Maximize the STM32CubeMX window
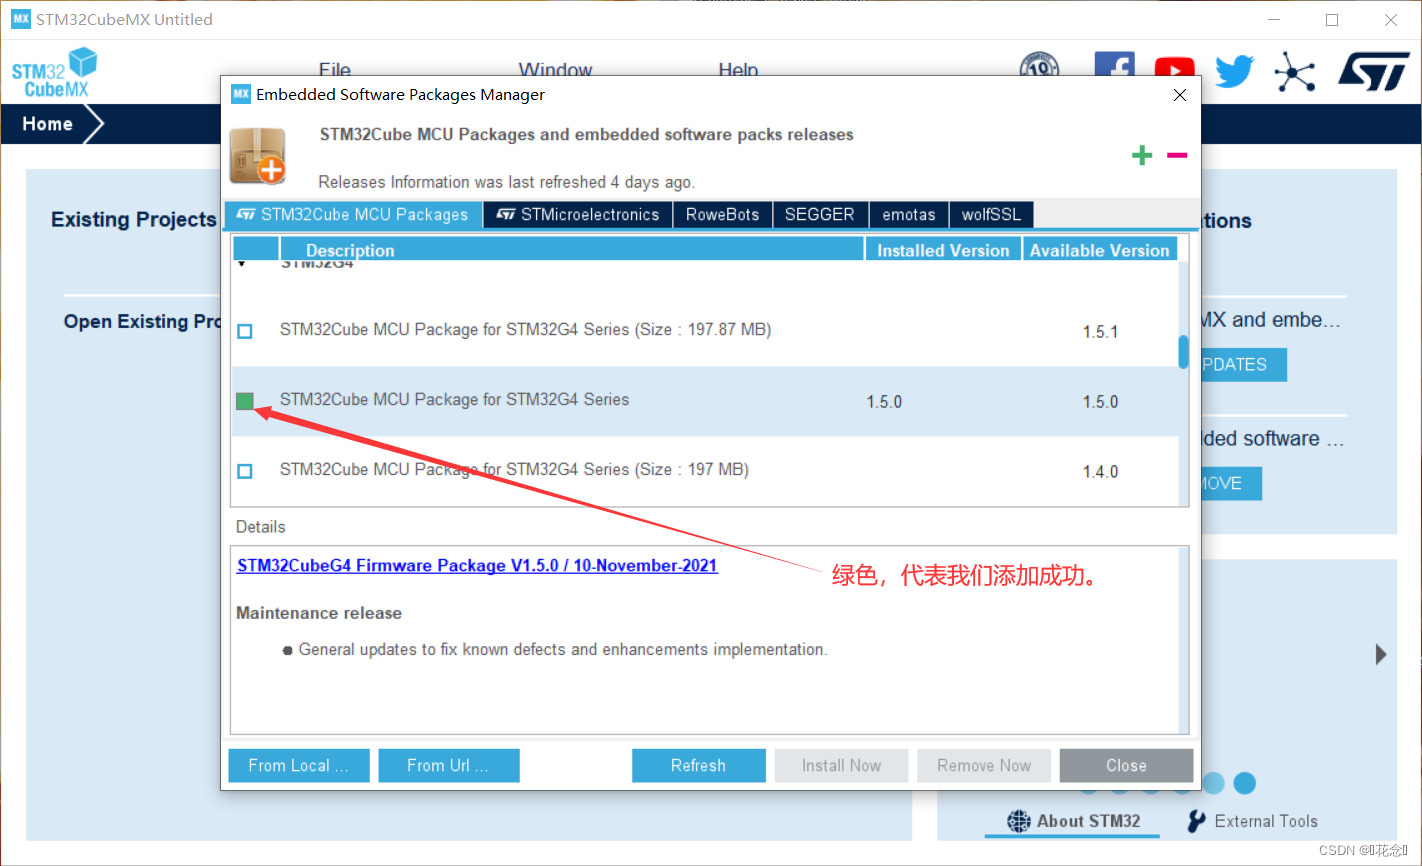 coord(1332,20)
